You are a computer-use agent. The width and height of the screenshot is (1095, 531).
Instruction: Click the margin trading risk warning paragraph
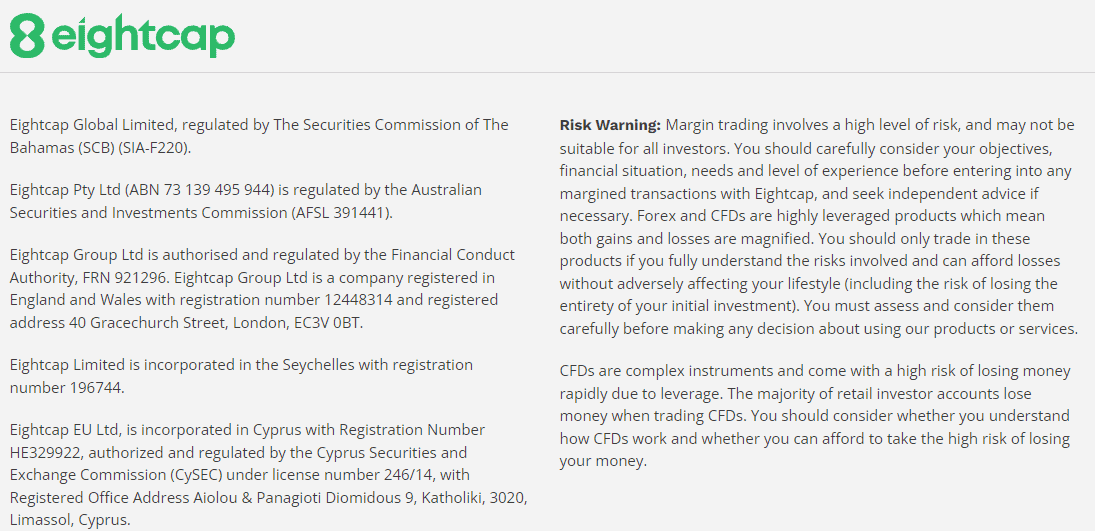tap(817, 226)
